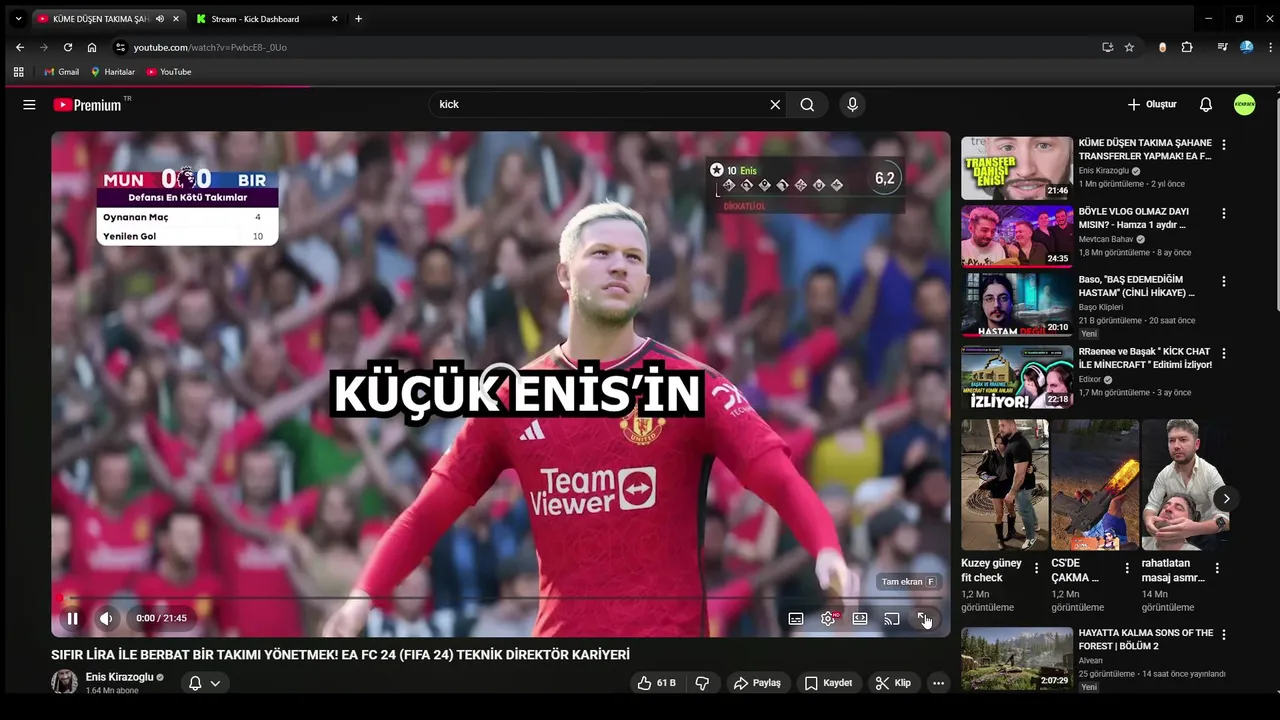Open tab search dropdown arrow
The height and width of the screenshot is (720, 1280).
[x=18, y=19]
